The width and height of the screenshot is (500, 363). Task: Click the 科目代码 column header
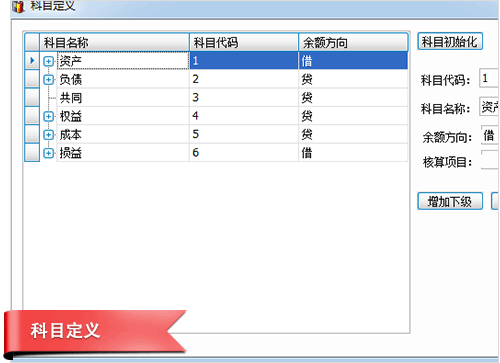[244, 42]
